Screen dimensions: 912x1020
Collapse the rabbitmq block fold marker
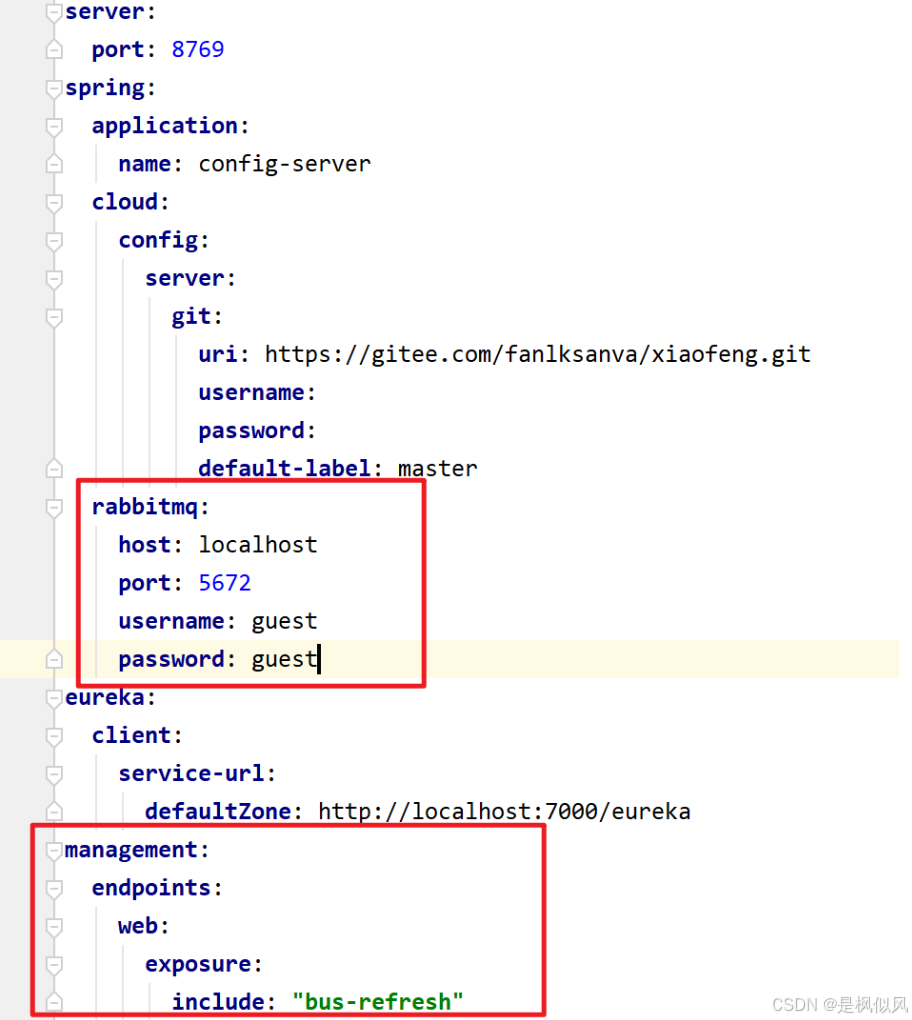tap(54, 507)
